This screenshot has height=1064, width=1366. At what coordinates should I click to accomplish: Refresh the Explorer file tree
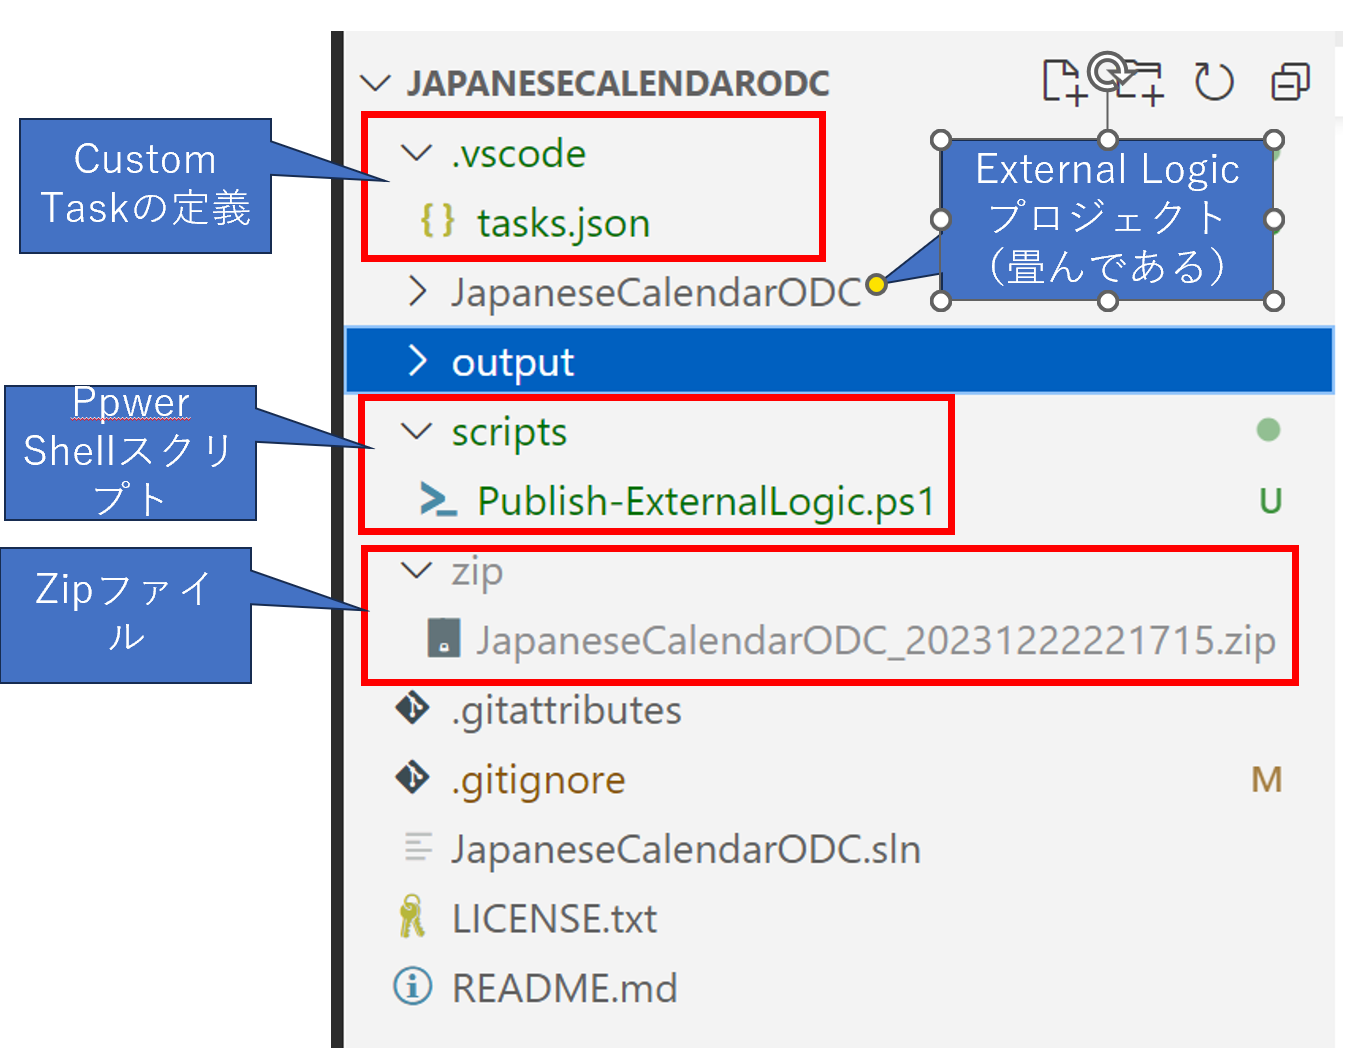pos(1214,82)
